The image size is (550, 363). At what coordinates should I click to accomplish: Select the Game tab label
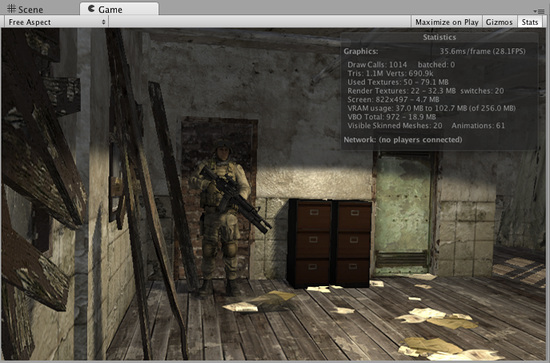tap(110, 9)
